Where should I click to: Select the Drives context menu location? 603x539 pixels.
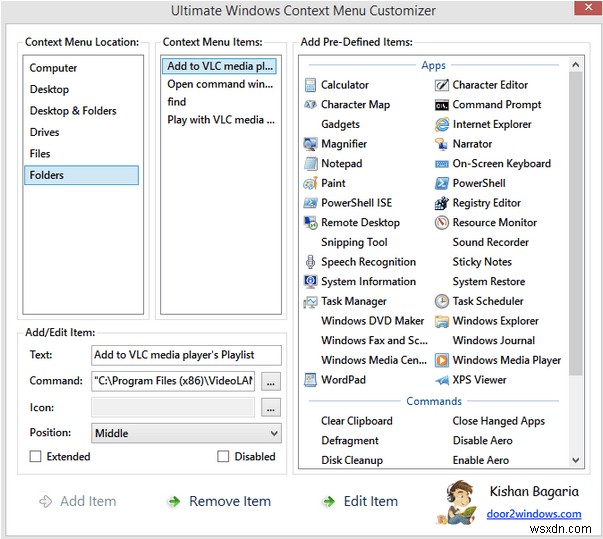click(46, 132)
